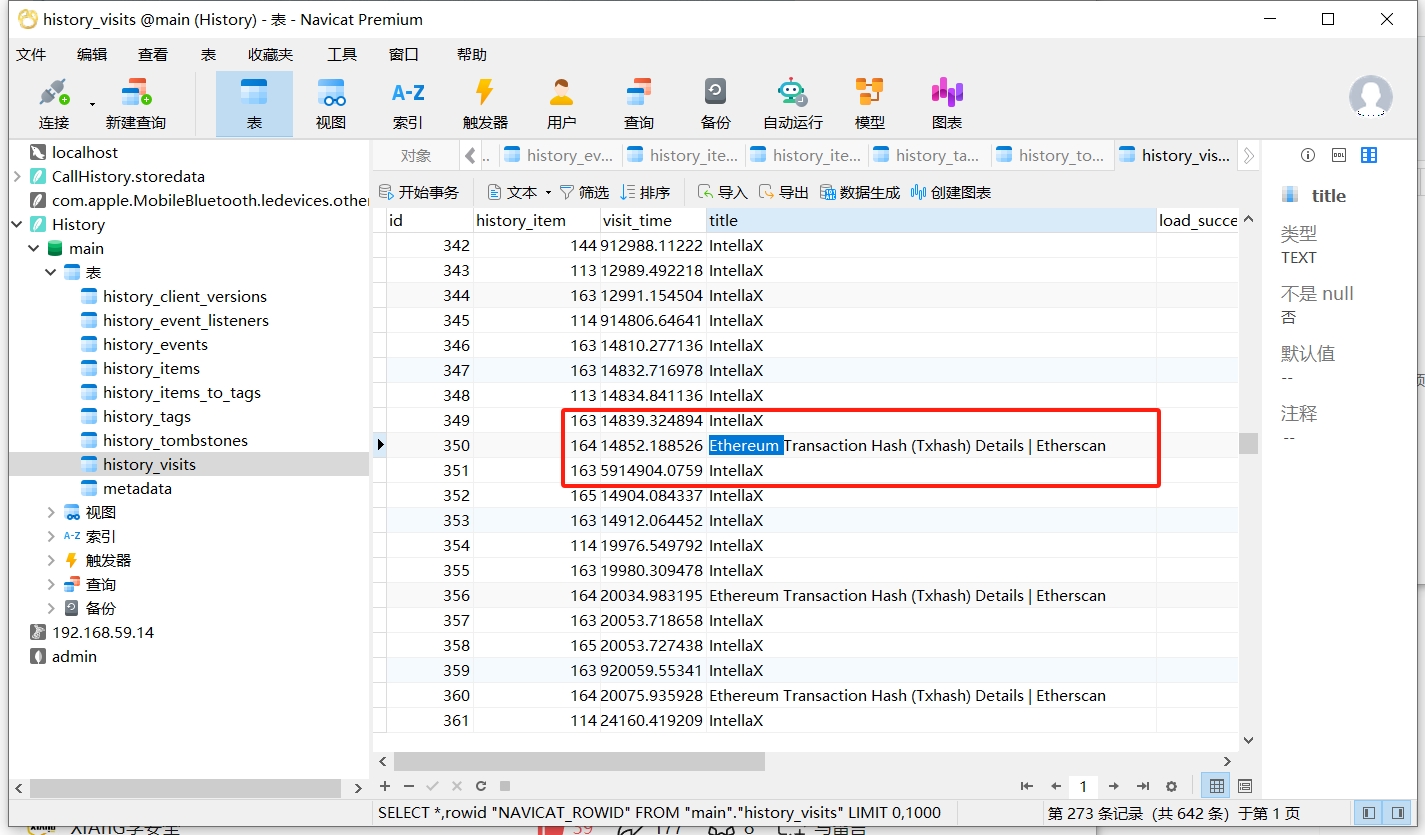Toggle the right pane visibility button
1425x835 pixels.
[x=1397, y=813]
